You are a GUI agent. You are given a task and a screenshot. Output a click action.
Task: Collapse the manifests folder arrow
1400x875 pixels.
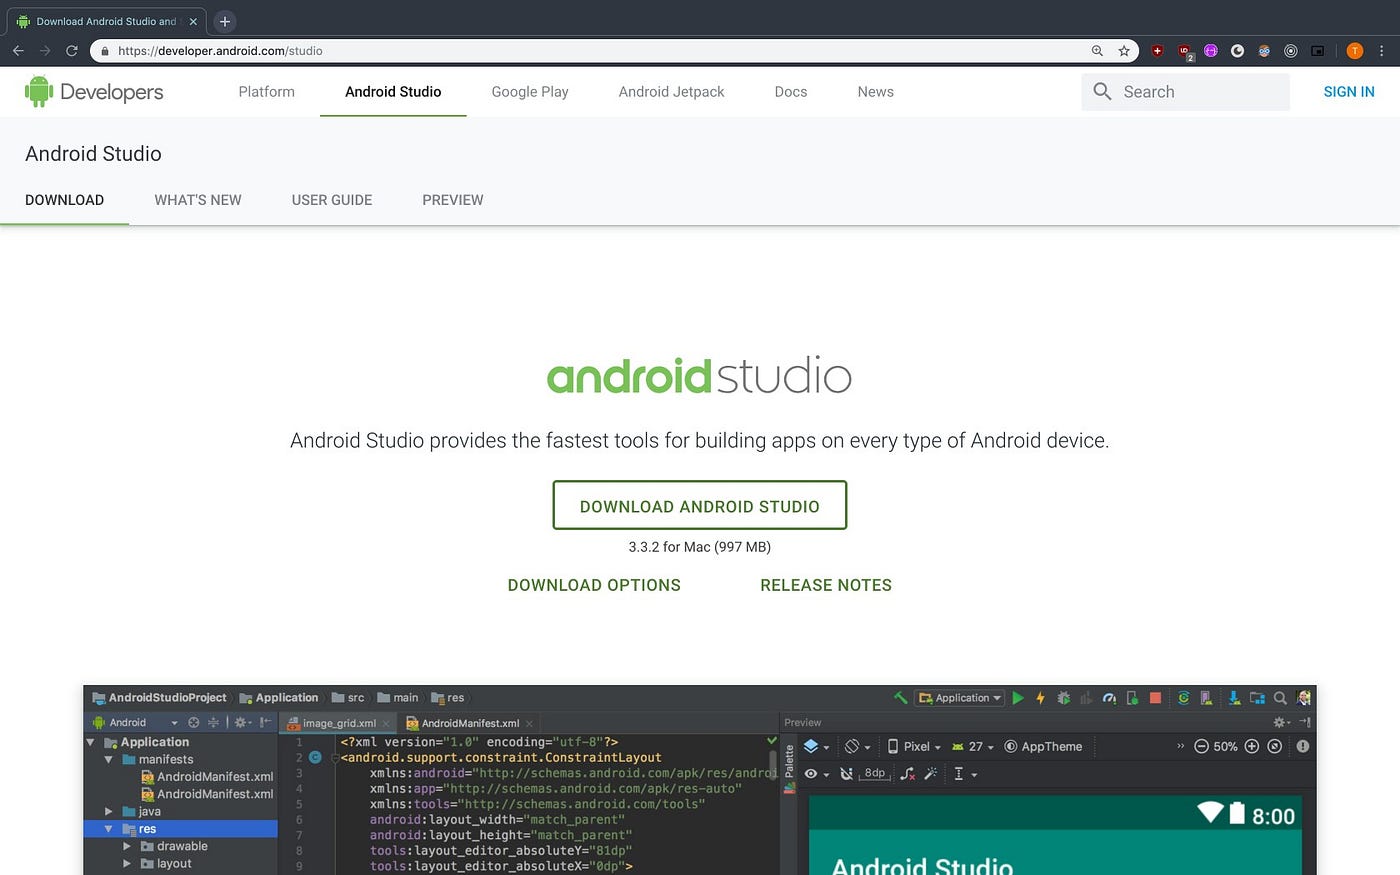109,760
